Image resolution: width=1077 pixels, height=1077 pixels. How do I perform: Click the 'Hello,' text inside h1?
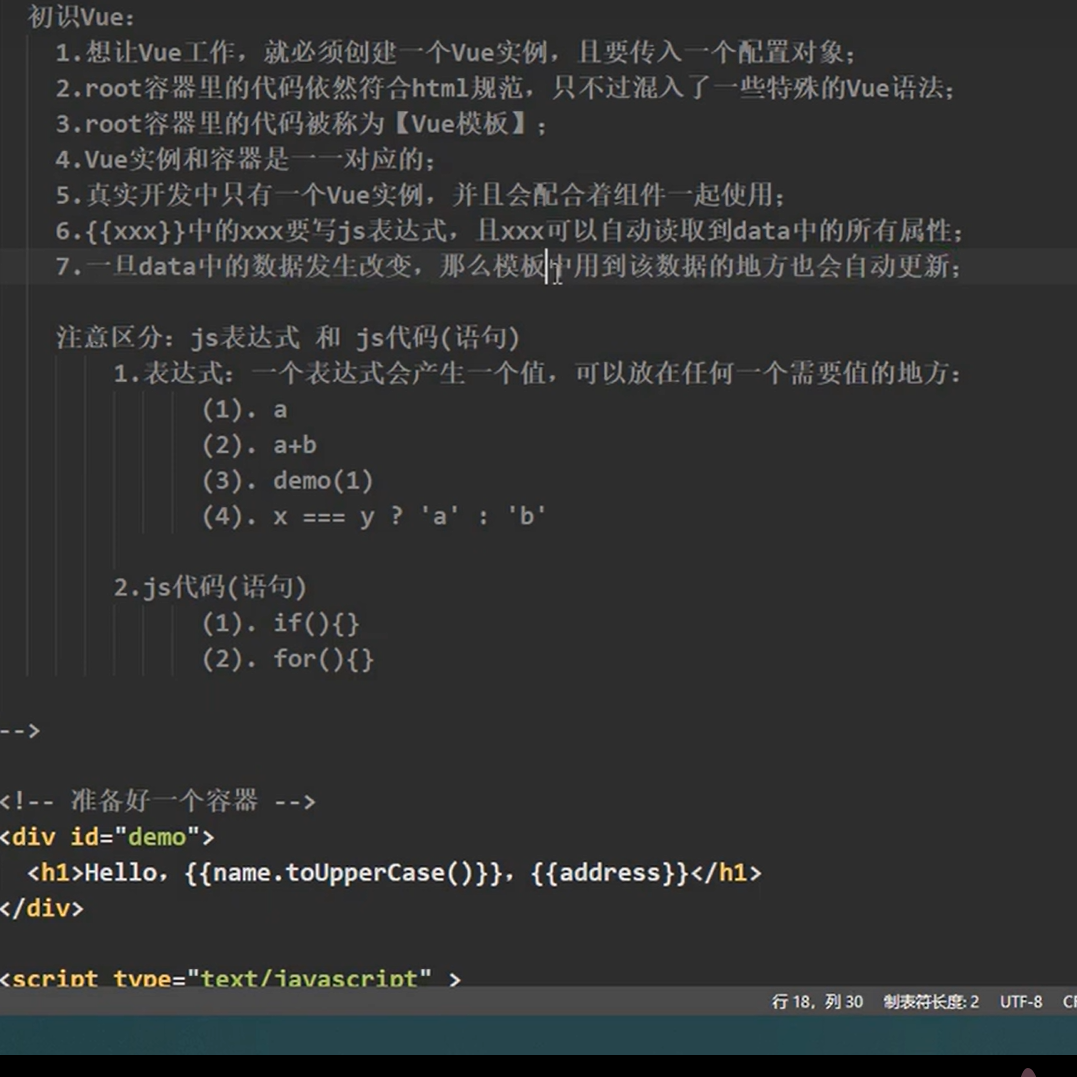[126, 873]
